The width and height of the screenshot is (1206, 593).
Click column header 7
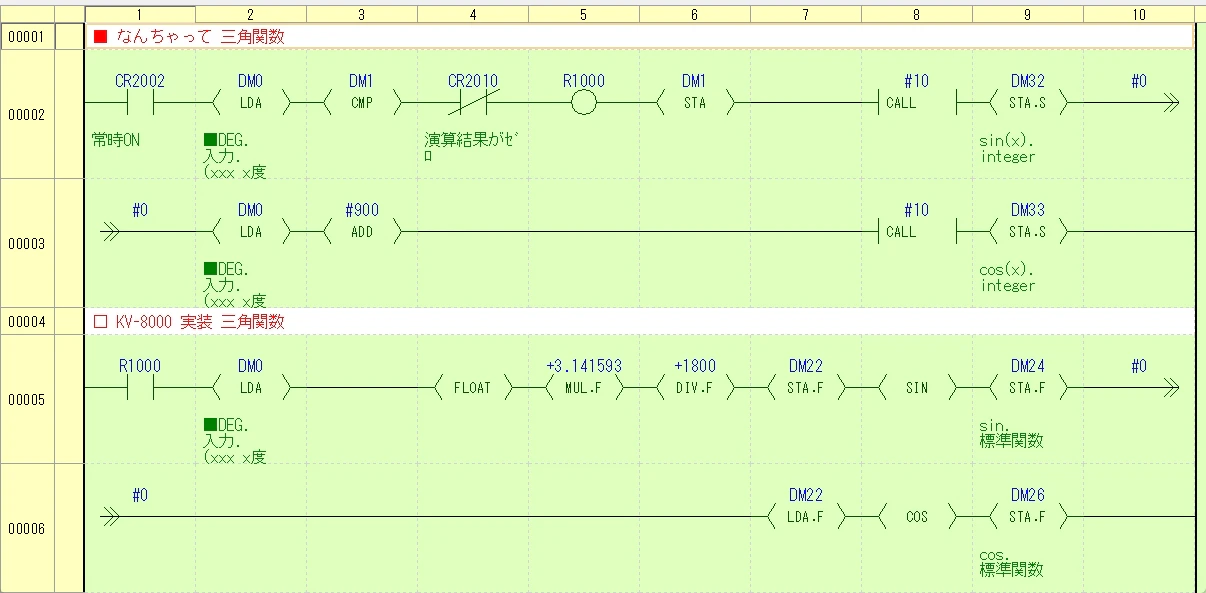pos(806,14)
